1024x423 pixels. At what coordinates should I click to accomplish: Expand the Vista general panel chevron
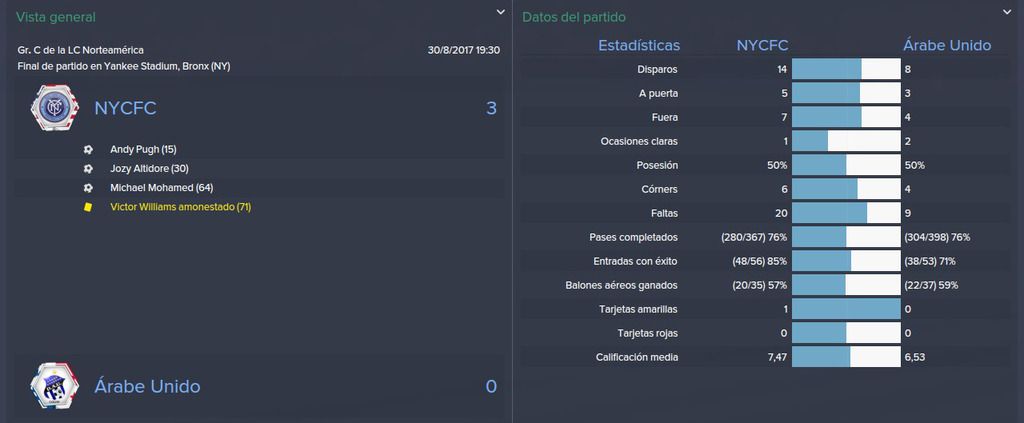click(500, 12)
